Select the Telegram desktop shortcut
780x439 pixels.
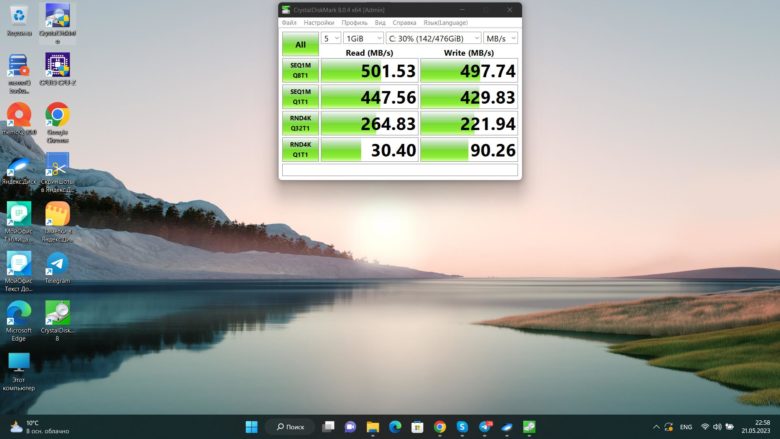pos(57,267)
